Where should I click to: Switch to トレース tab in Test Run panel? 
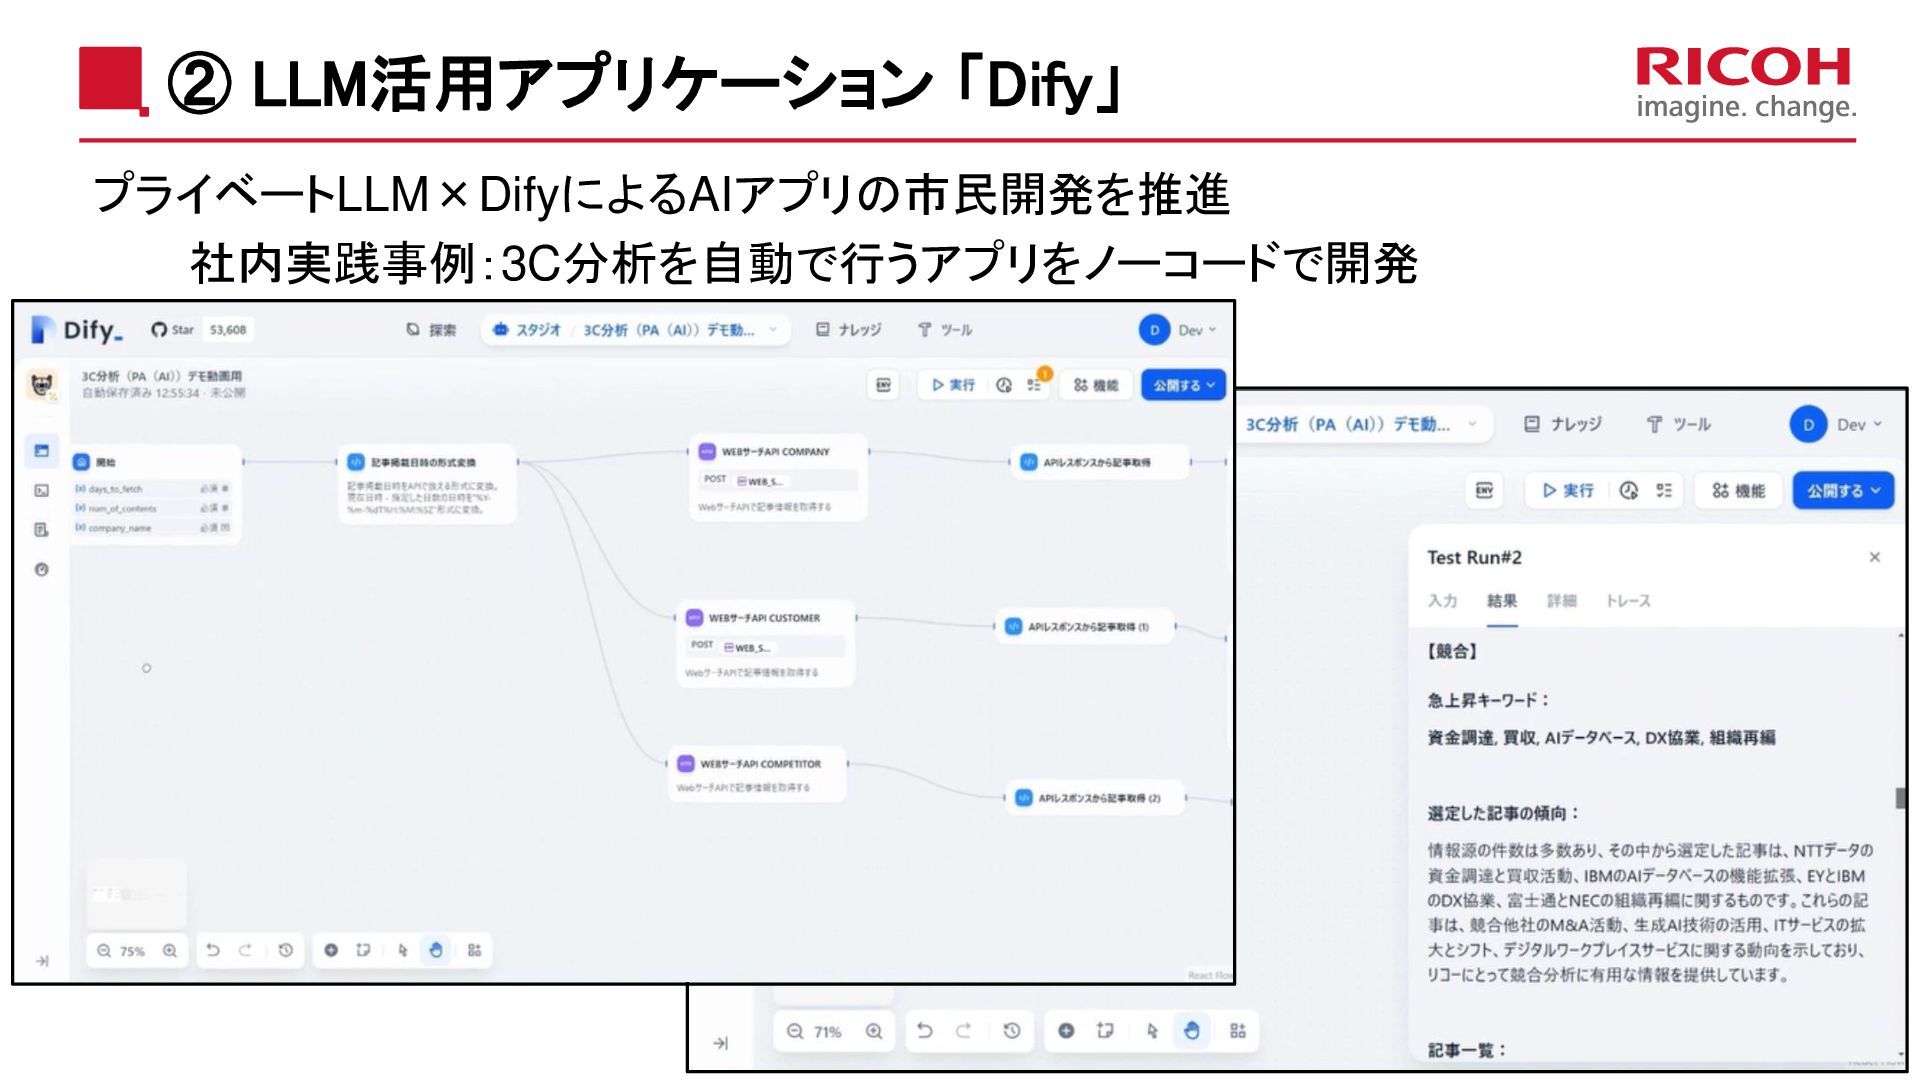pyautogui.click(x=1629, y=600)
